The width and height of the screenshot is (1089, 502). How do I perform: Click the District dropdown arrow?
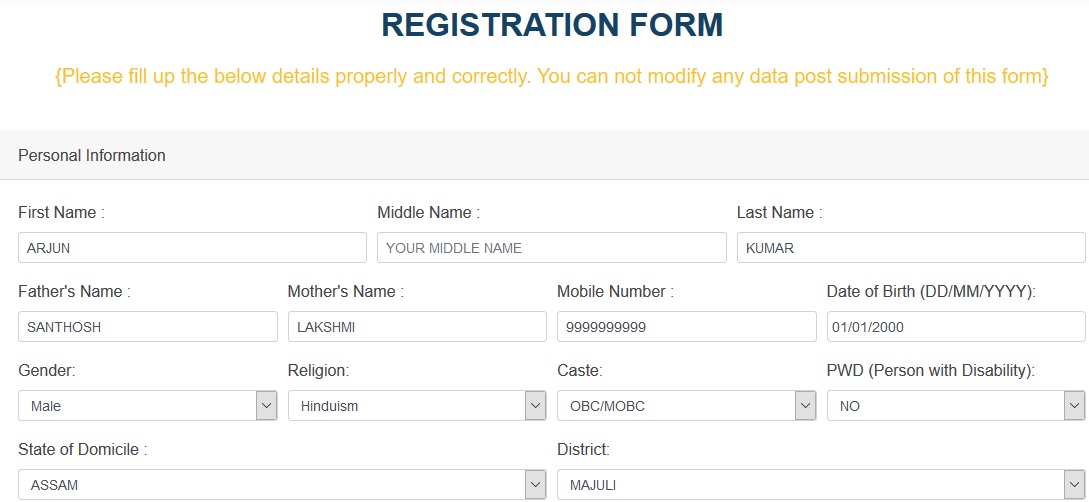[1075, 485]
